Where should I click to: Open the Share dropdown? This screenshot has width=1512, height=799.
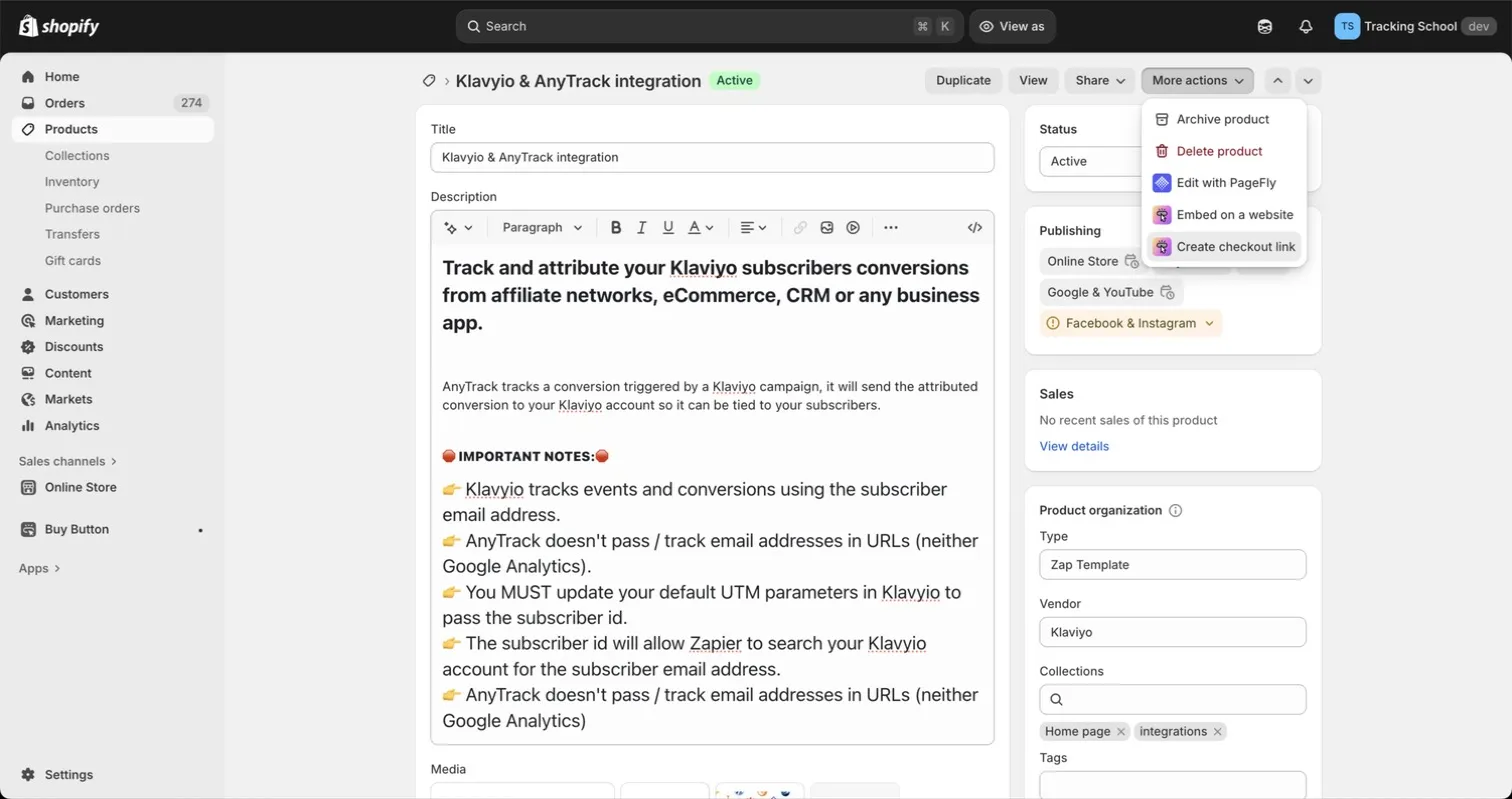tap(1099, 80)
